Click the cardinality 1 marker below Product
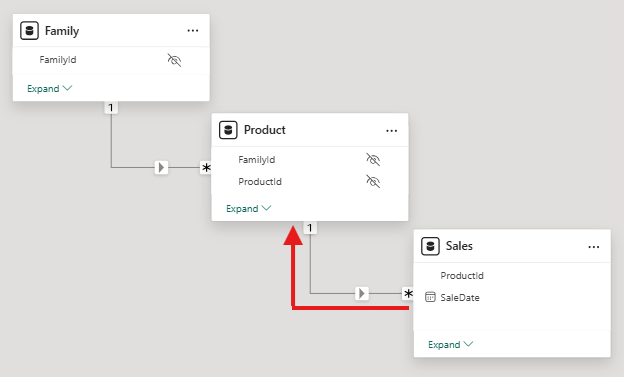 310,228
